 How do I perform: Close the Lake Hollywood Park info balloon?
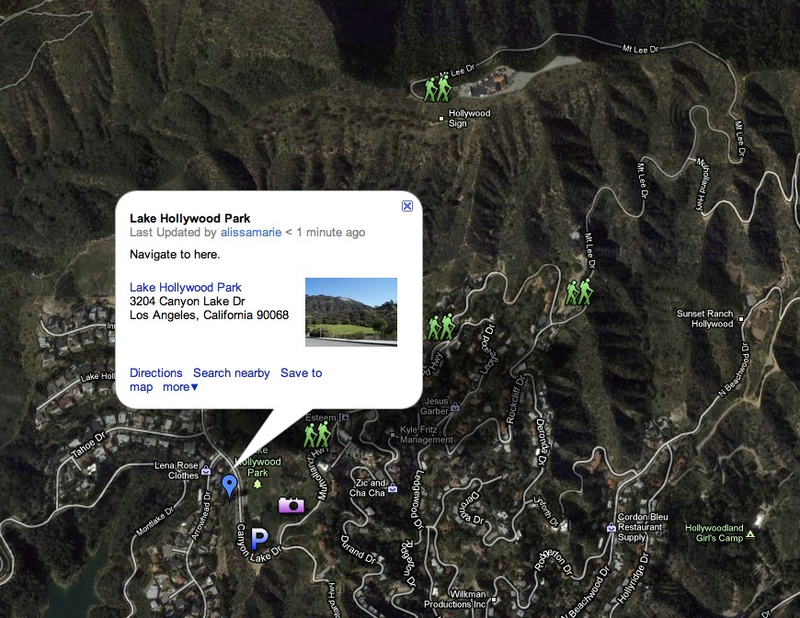click(407, 206)
